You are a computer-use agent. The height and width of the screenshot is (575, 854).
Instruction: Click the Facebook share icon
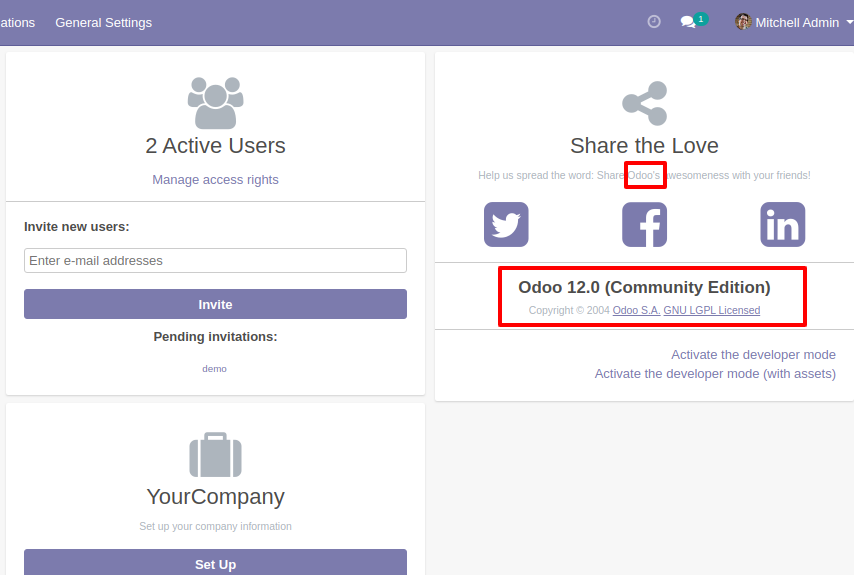point(644,224)
